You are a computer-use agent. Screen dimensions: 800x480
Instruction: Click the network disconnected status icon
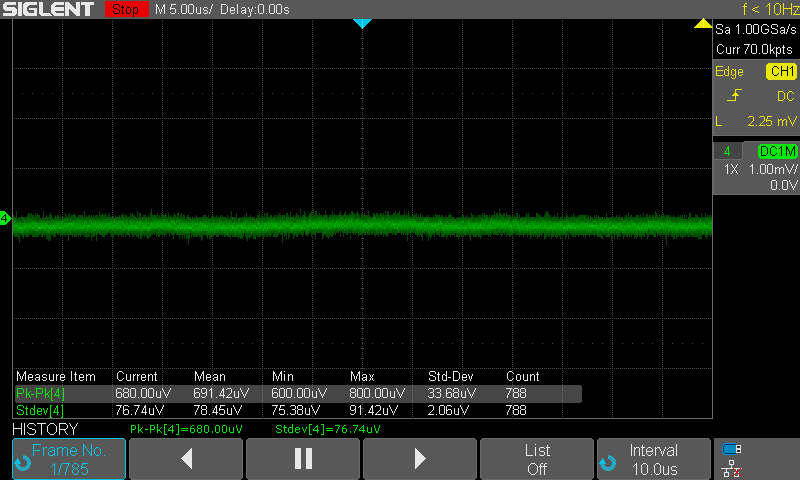(732, 469)
